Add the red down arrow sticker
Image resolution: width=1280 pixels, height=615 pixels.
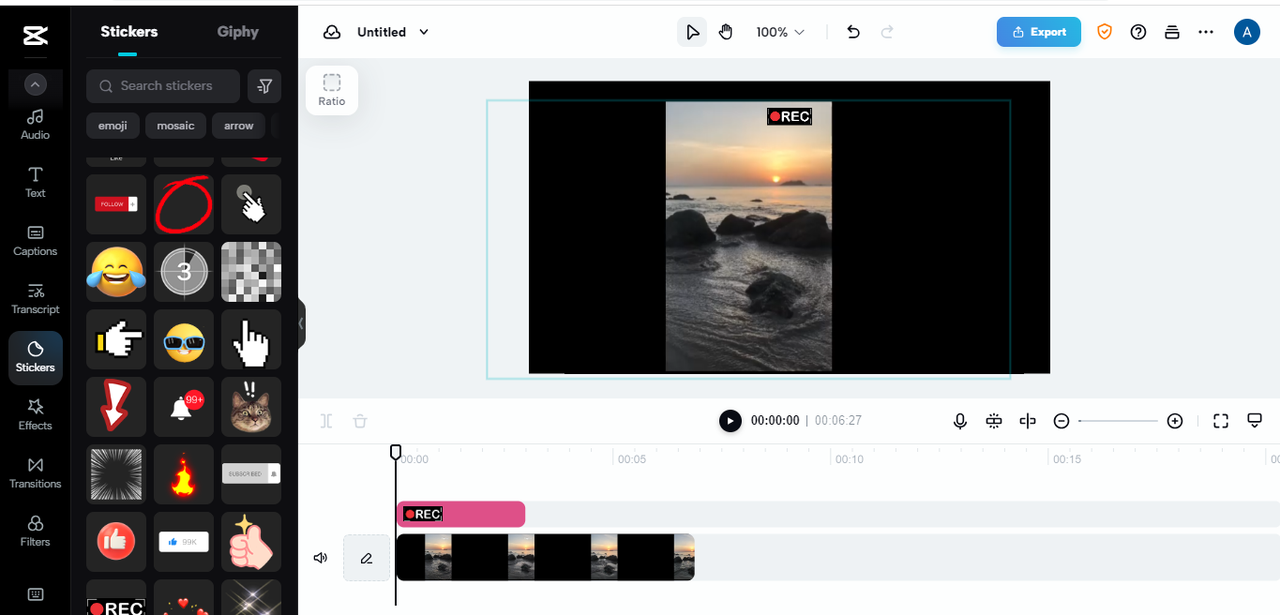(x=116, y=406)
